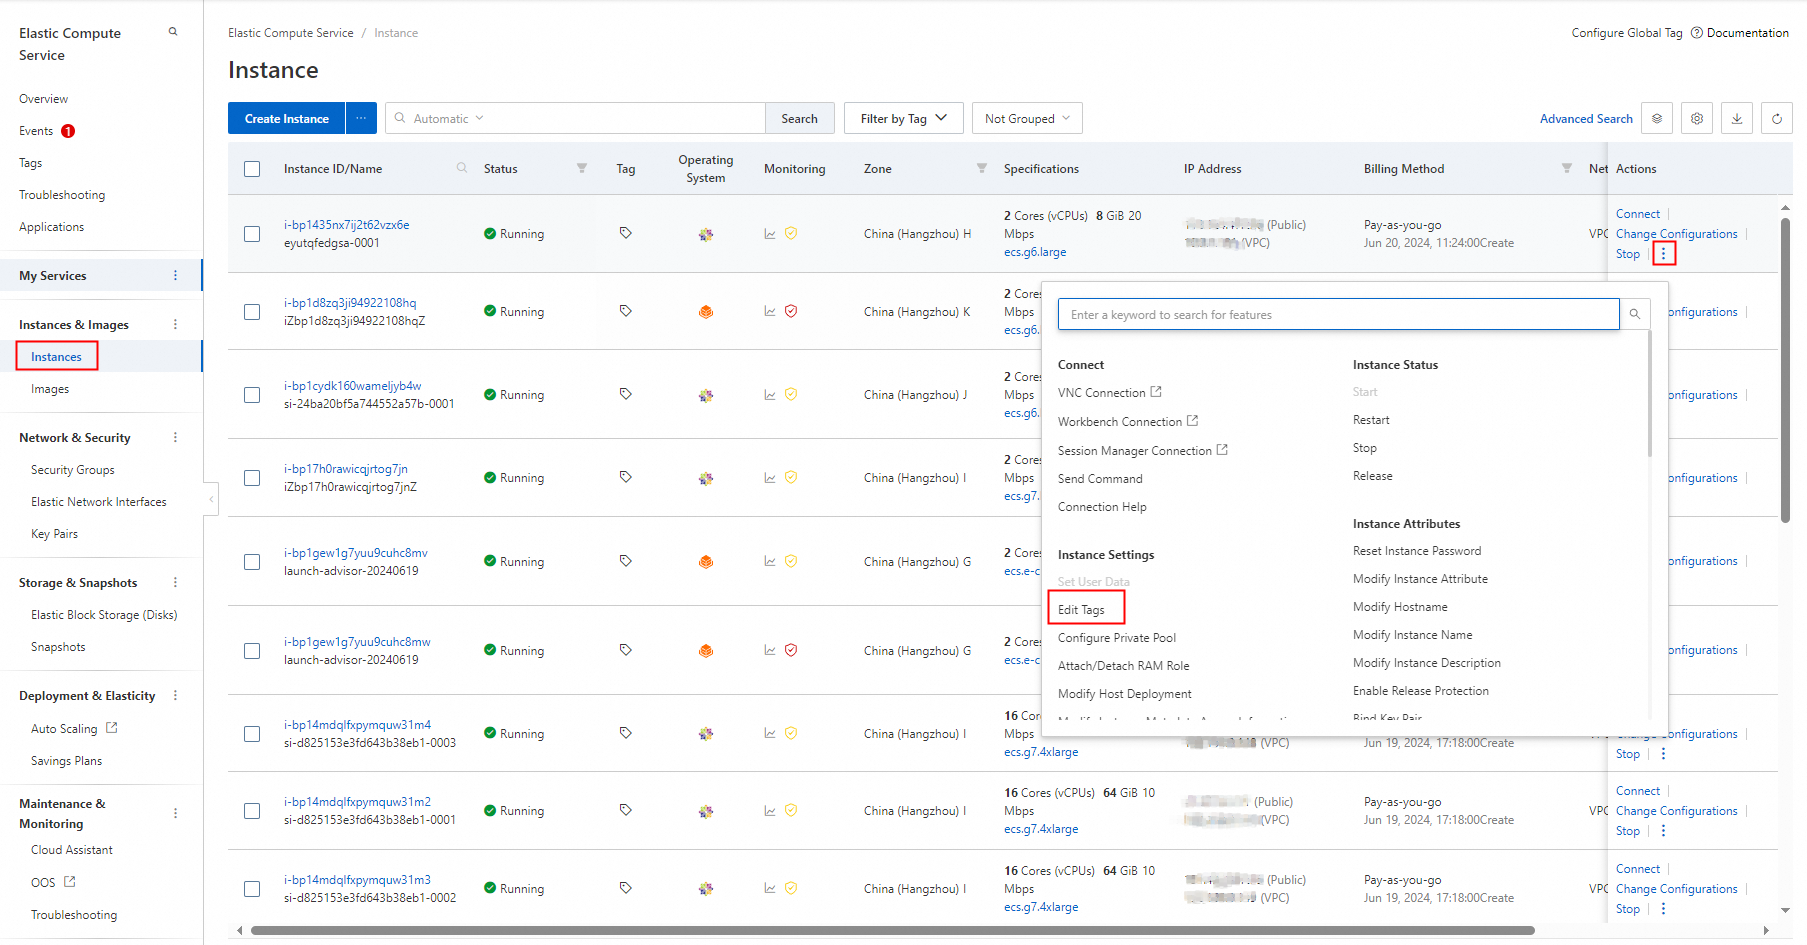
Task: Click the Search button
Action: coord(799,118)
